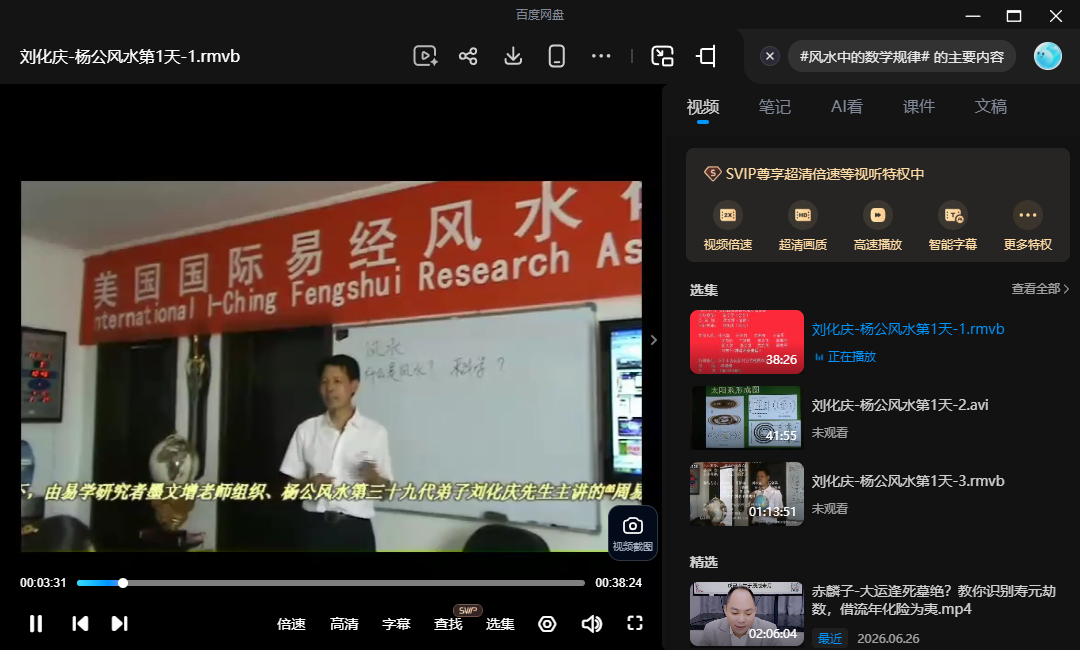1080x650 pixels.
Task: Open the 选集 episode picker
Action: pos(500,624)
